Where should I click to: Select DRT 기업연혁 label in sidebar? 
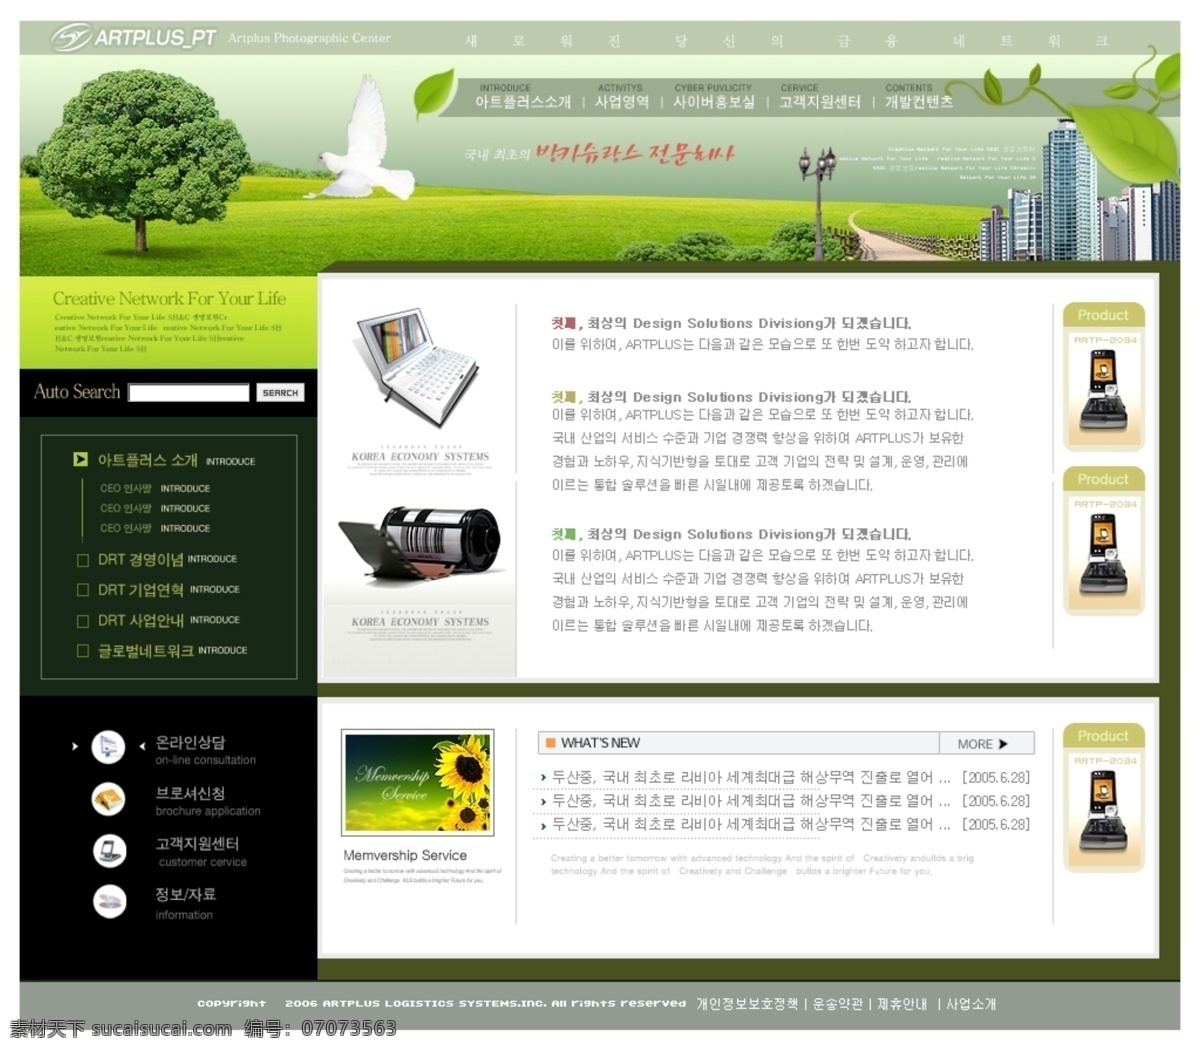point(141,590)
